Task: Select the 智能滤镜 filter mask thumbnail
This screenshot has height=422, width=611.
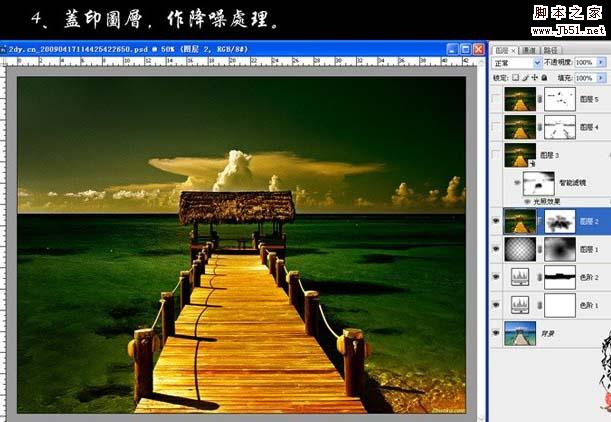Action: click(539, 183)
